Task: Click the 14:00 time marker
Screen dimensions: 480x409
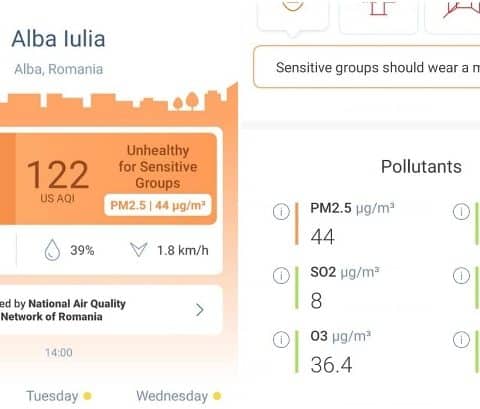Action: click(x=59, y=352)
